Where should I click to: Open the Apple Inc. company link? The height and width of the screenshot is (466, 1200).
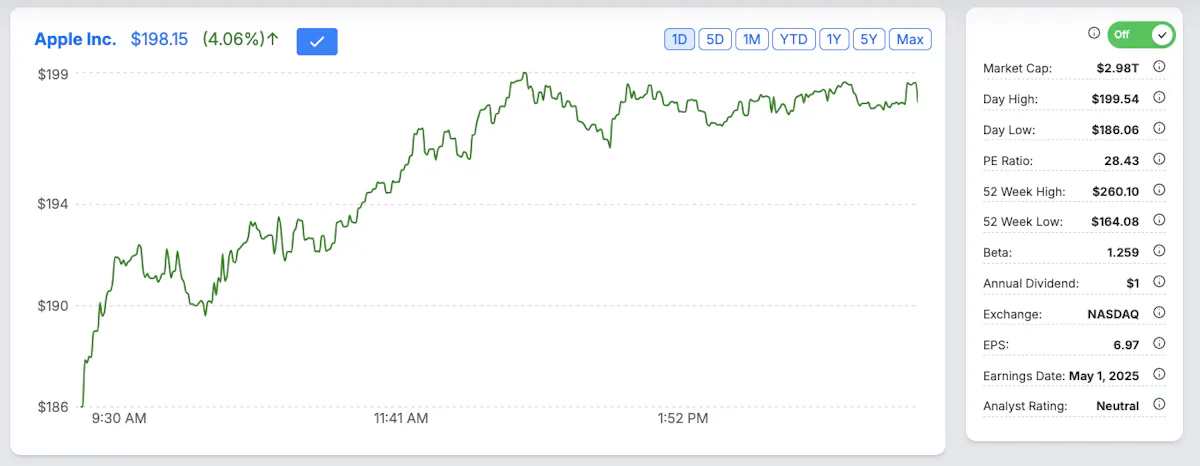coord(75,40)
